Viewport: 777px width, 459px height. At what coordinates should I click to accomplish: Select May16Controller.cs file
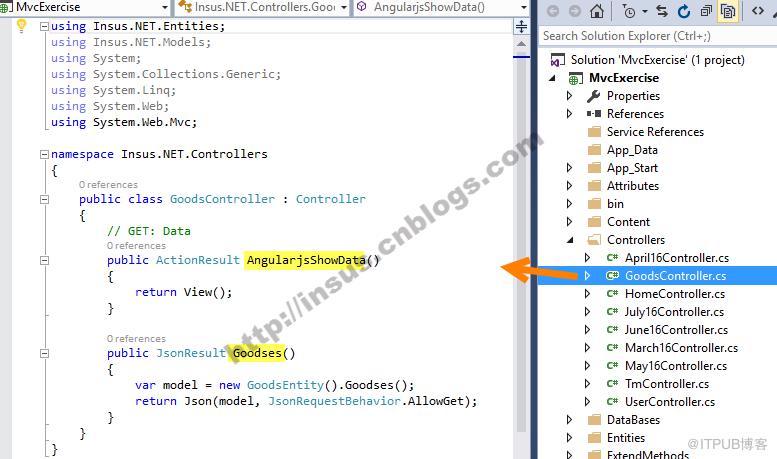coord(676,366)
